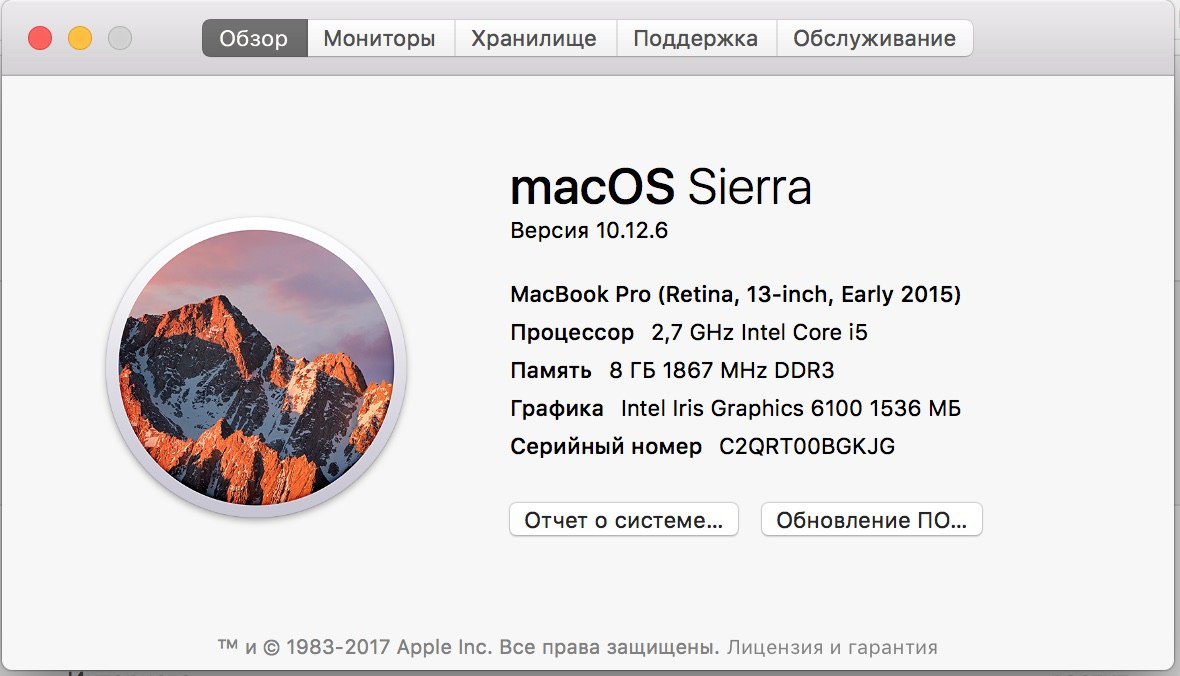
Task: Click the Обновление ПО button
Action: coord(871,519)
